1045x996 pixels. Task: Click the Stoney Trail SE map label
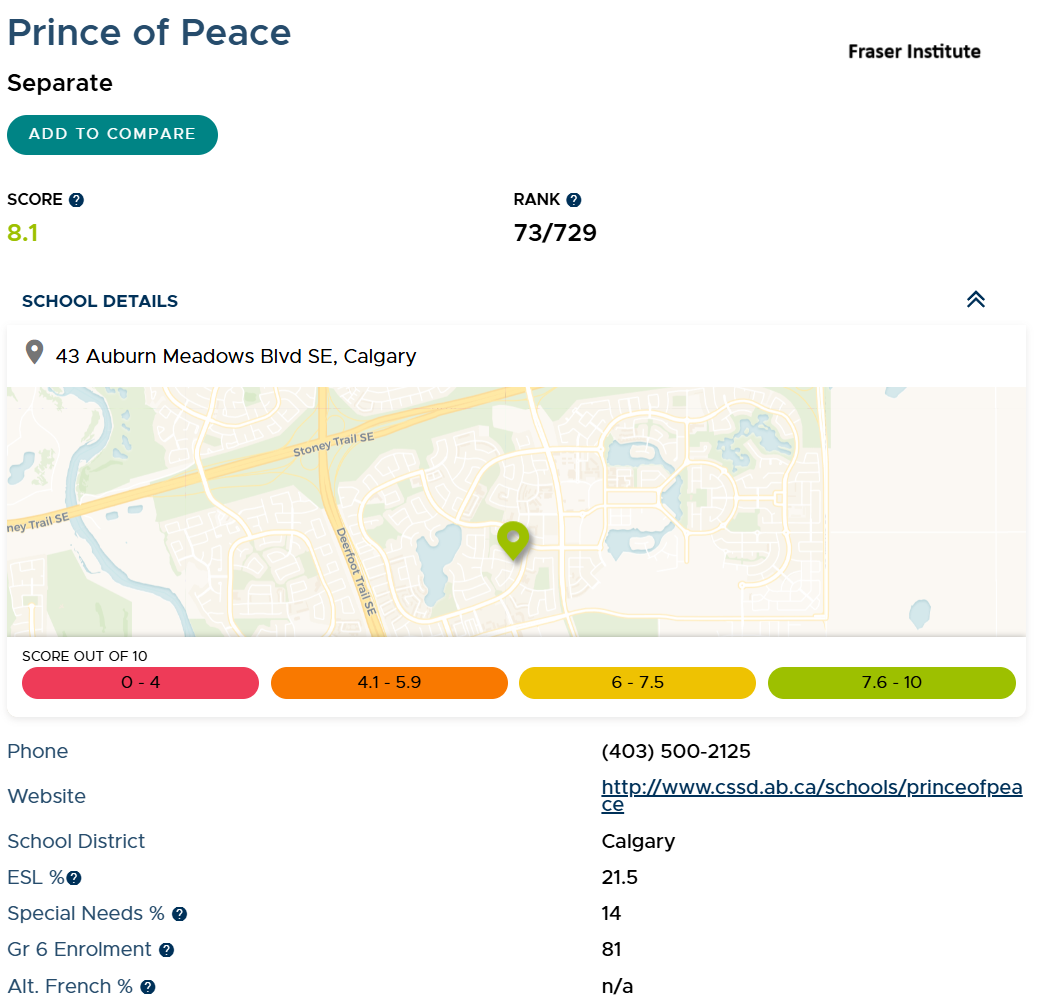coord(333,446)
